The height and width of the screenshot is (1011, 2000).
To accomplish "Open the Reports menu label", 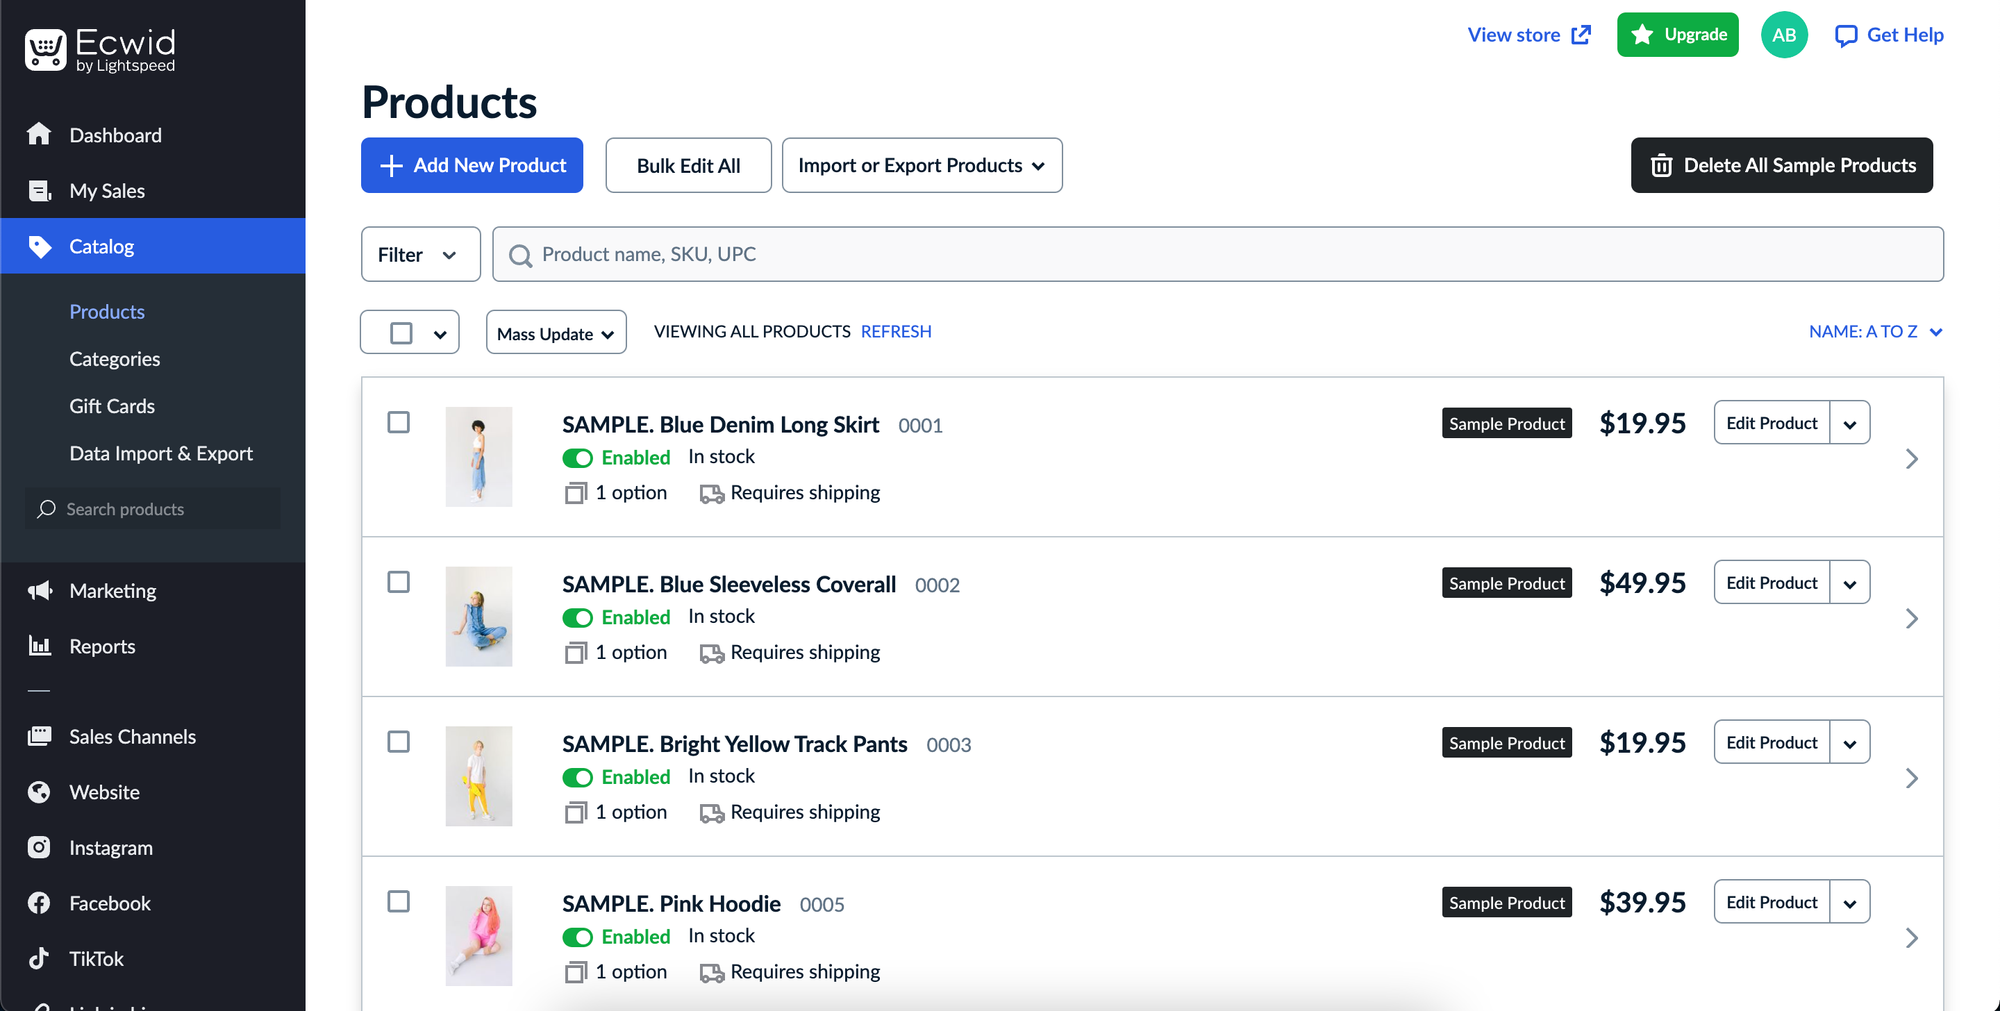I will tap(102, 647).
